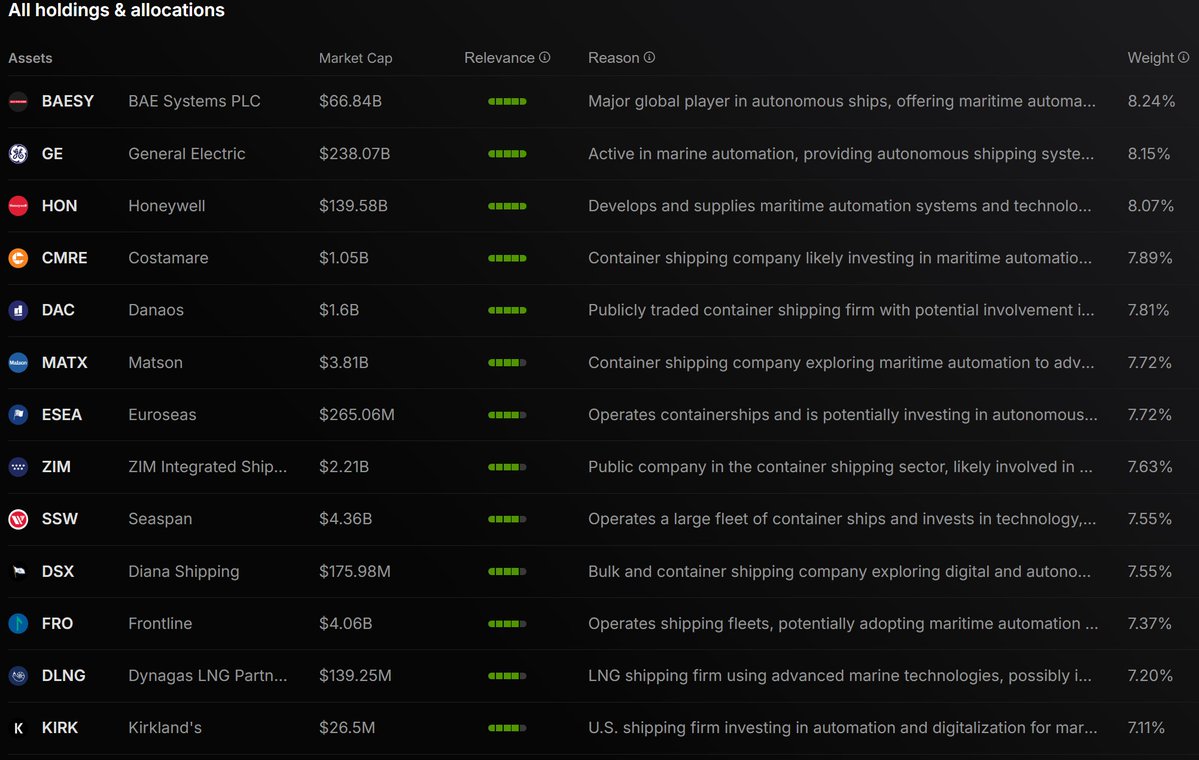Image resolution: width=1199 pixels, height=760 pixels.
Task: Select the ZIM ticker
Action: click(x=56, y=466)
